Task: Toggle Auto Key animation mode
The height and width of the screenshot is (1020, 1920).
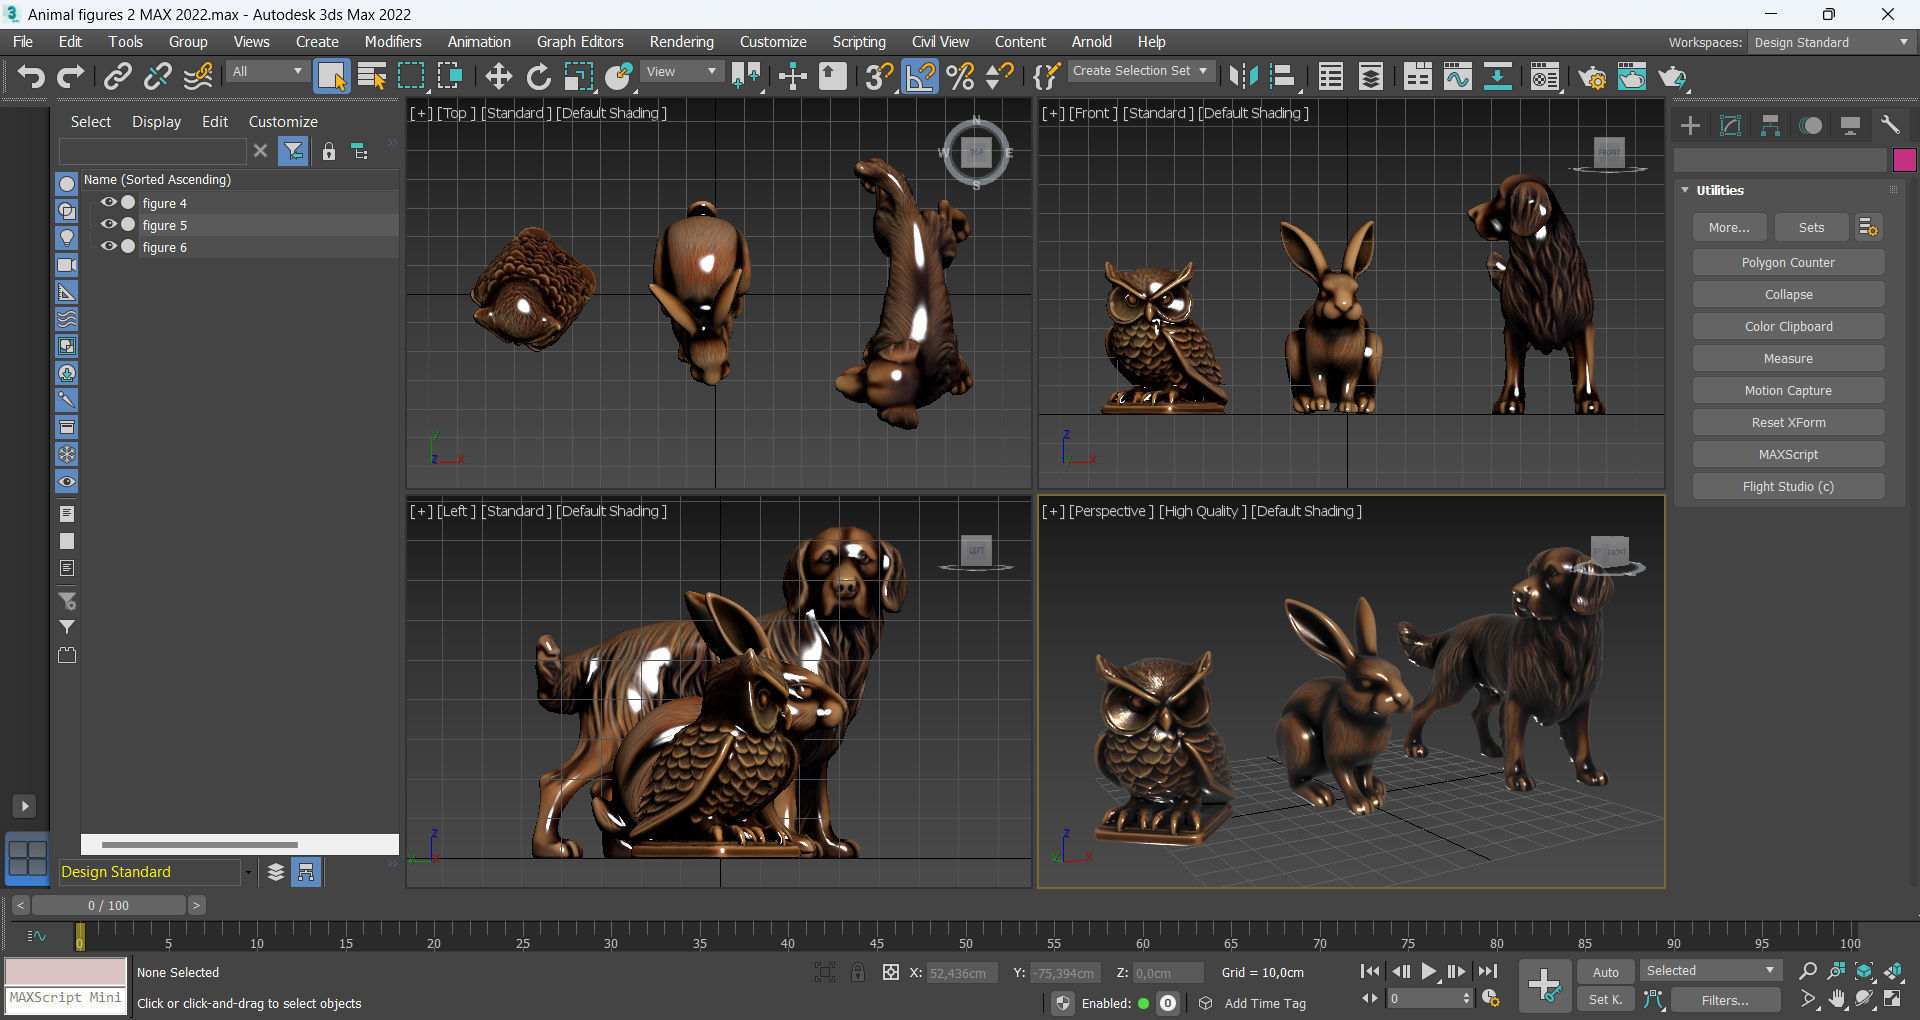Action: pos(1605,972)
